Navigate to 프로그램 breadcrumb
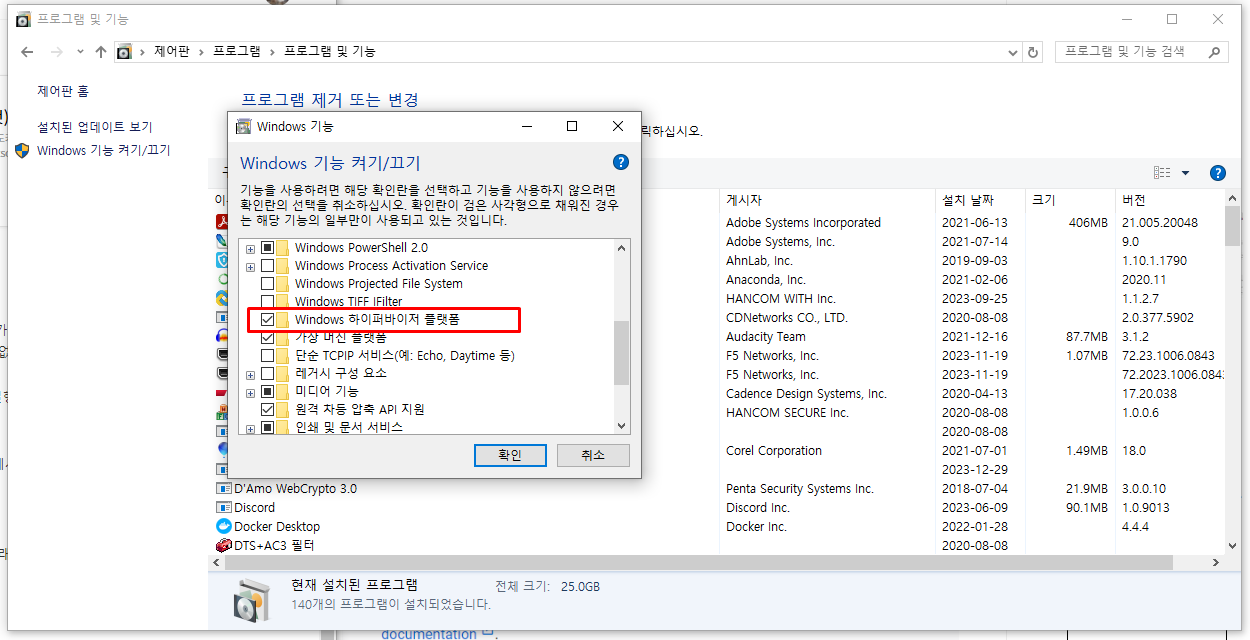 pyautogui.click(x=237, y=51)
